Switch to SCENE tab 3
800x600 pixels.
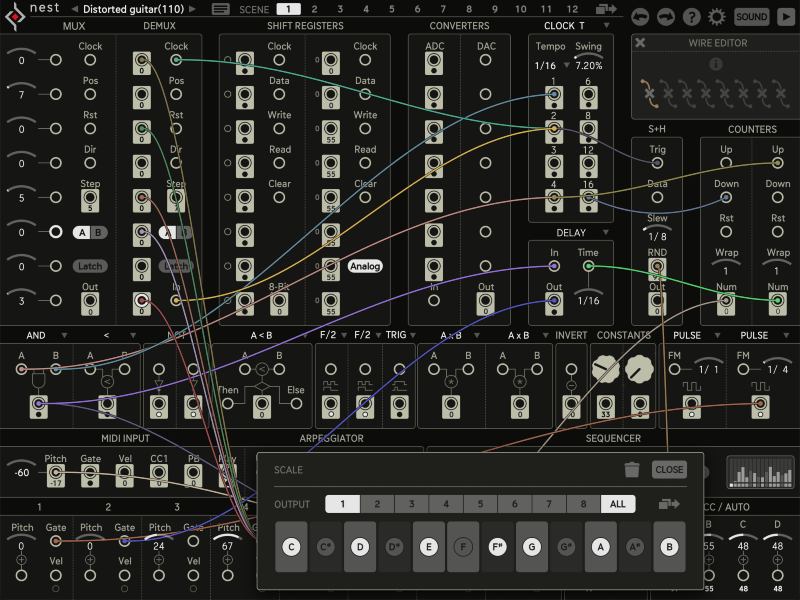(x=339, y=9)
